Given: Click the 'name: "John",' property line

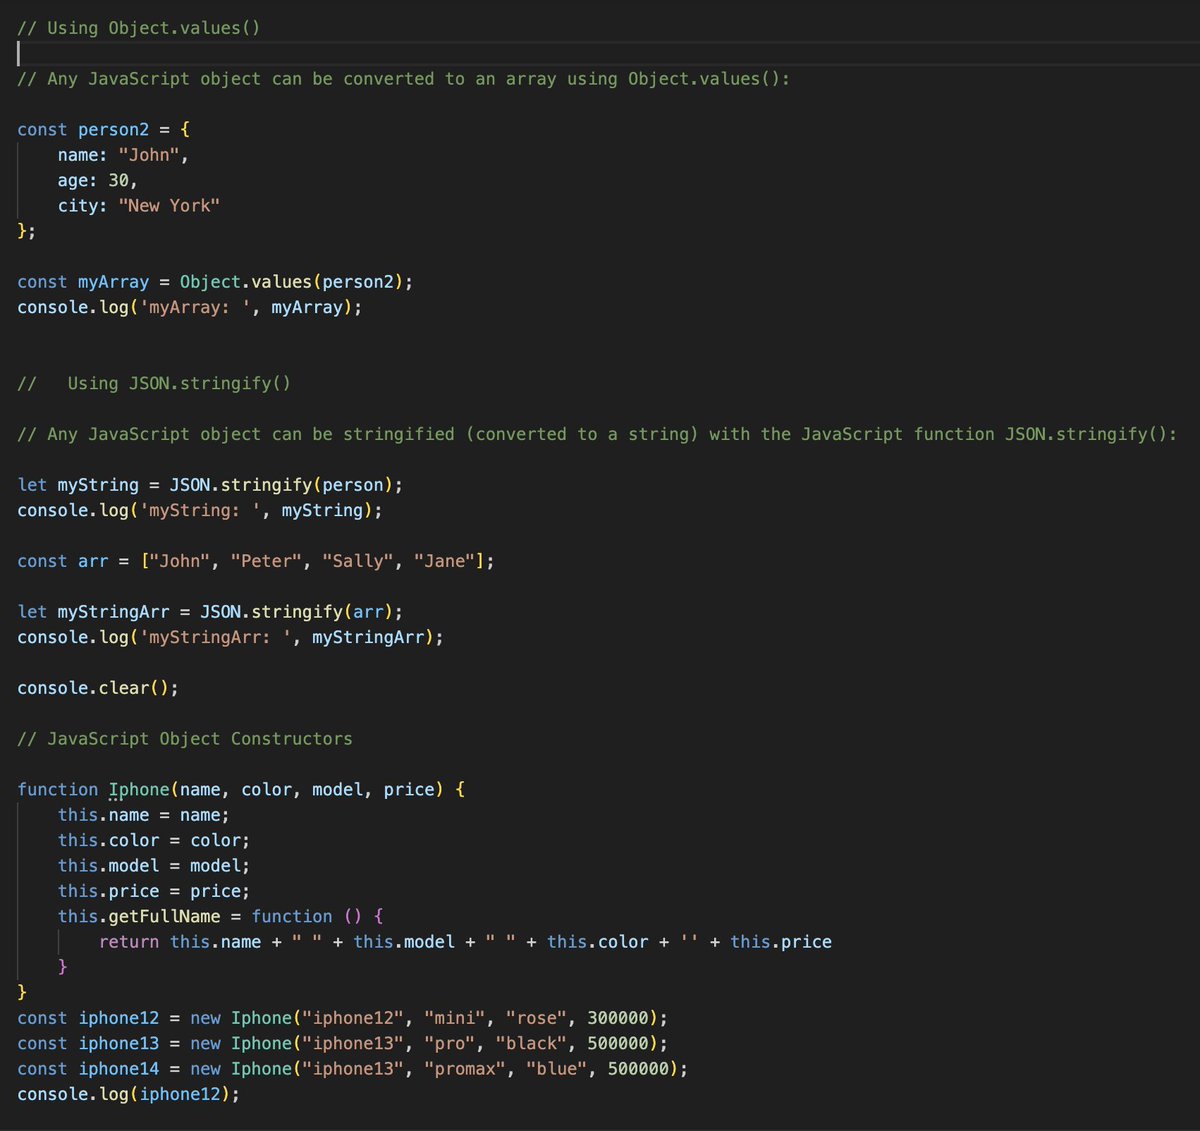Looking at the screenshot, I should 123,155.
